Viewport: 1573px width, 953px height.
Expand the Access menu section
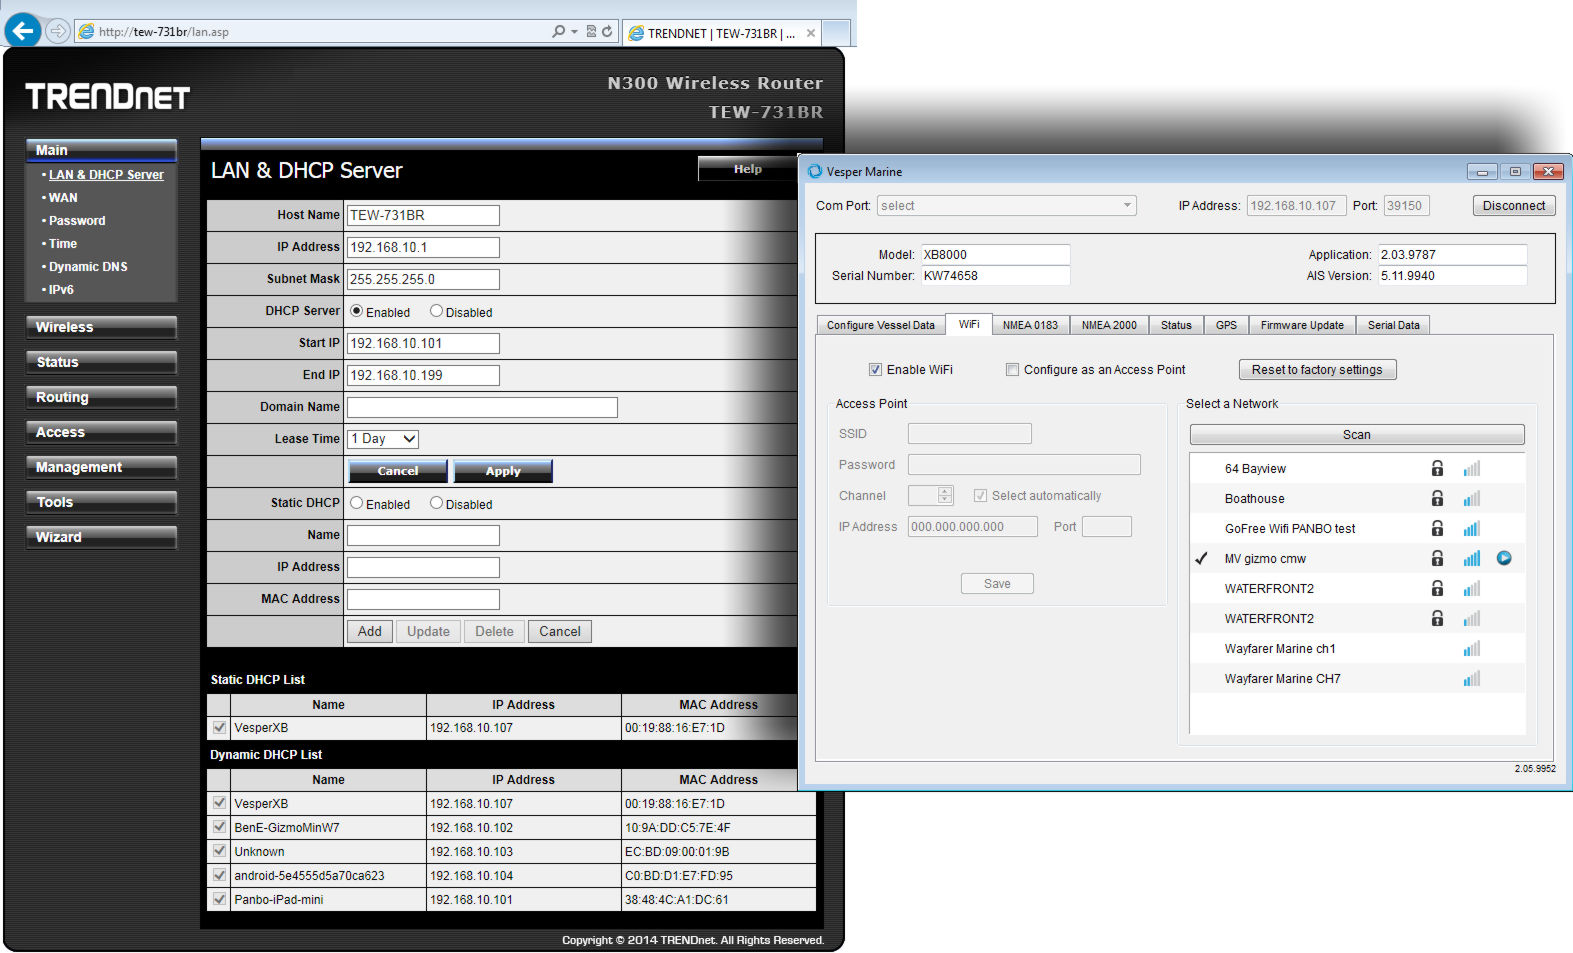(x=101, y=432)
